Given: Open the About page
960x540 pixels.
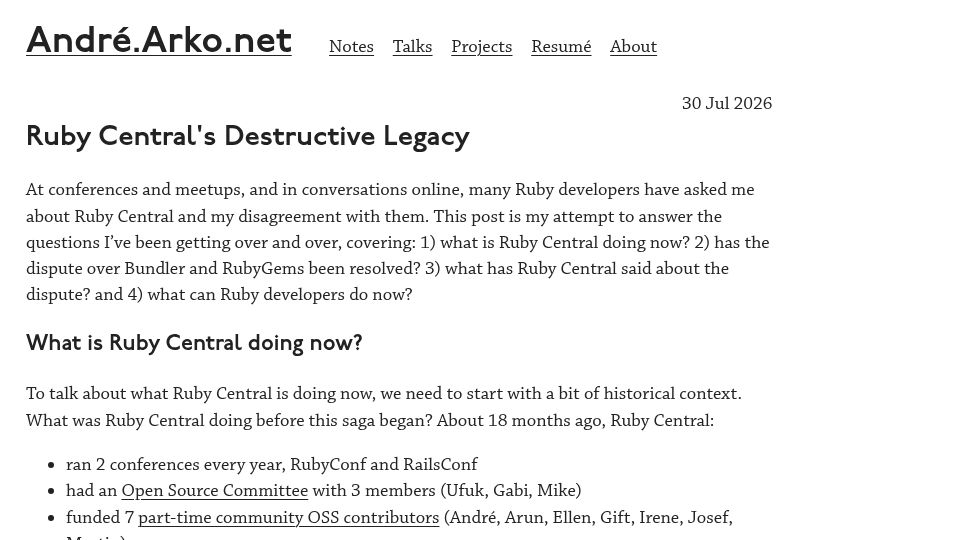Looking at the screenshot, I should click(x=634, y=47).
